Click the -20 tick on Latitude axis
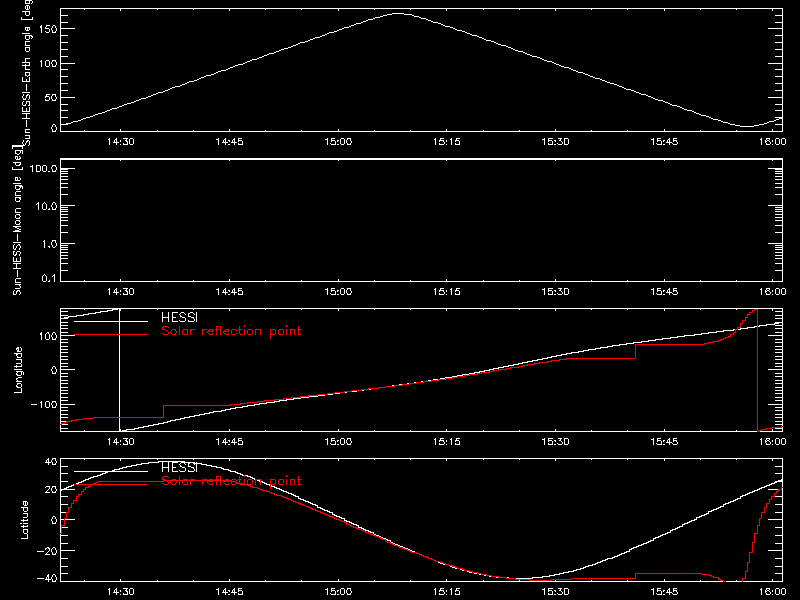 click(47, 551)
